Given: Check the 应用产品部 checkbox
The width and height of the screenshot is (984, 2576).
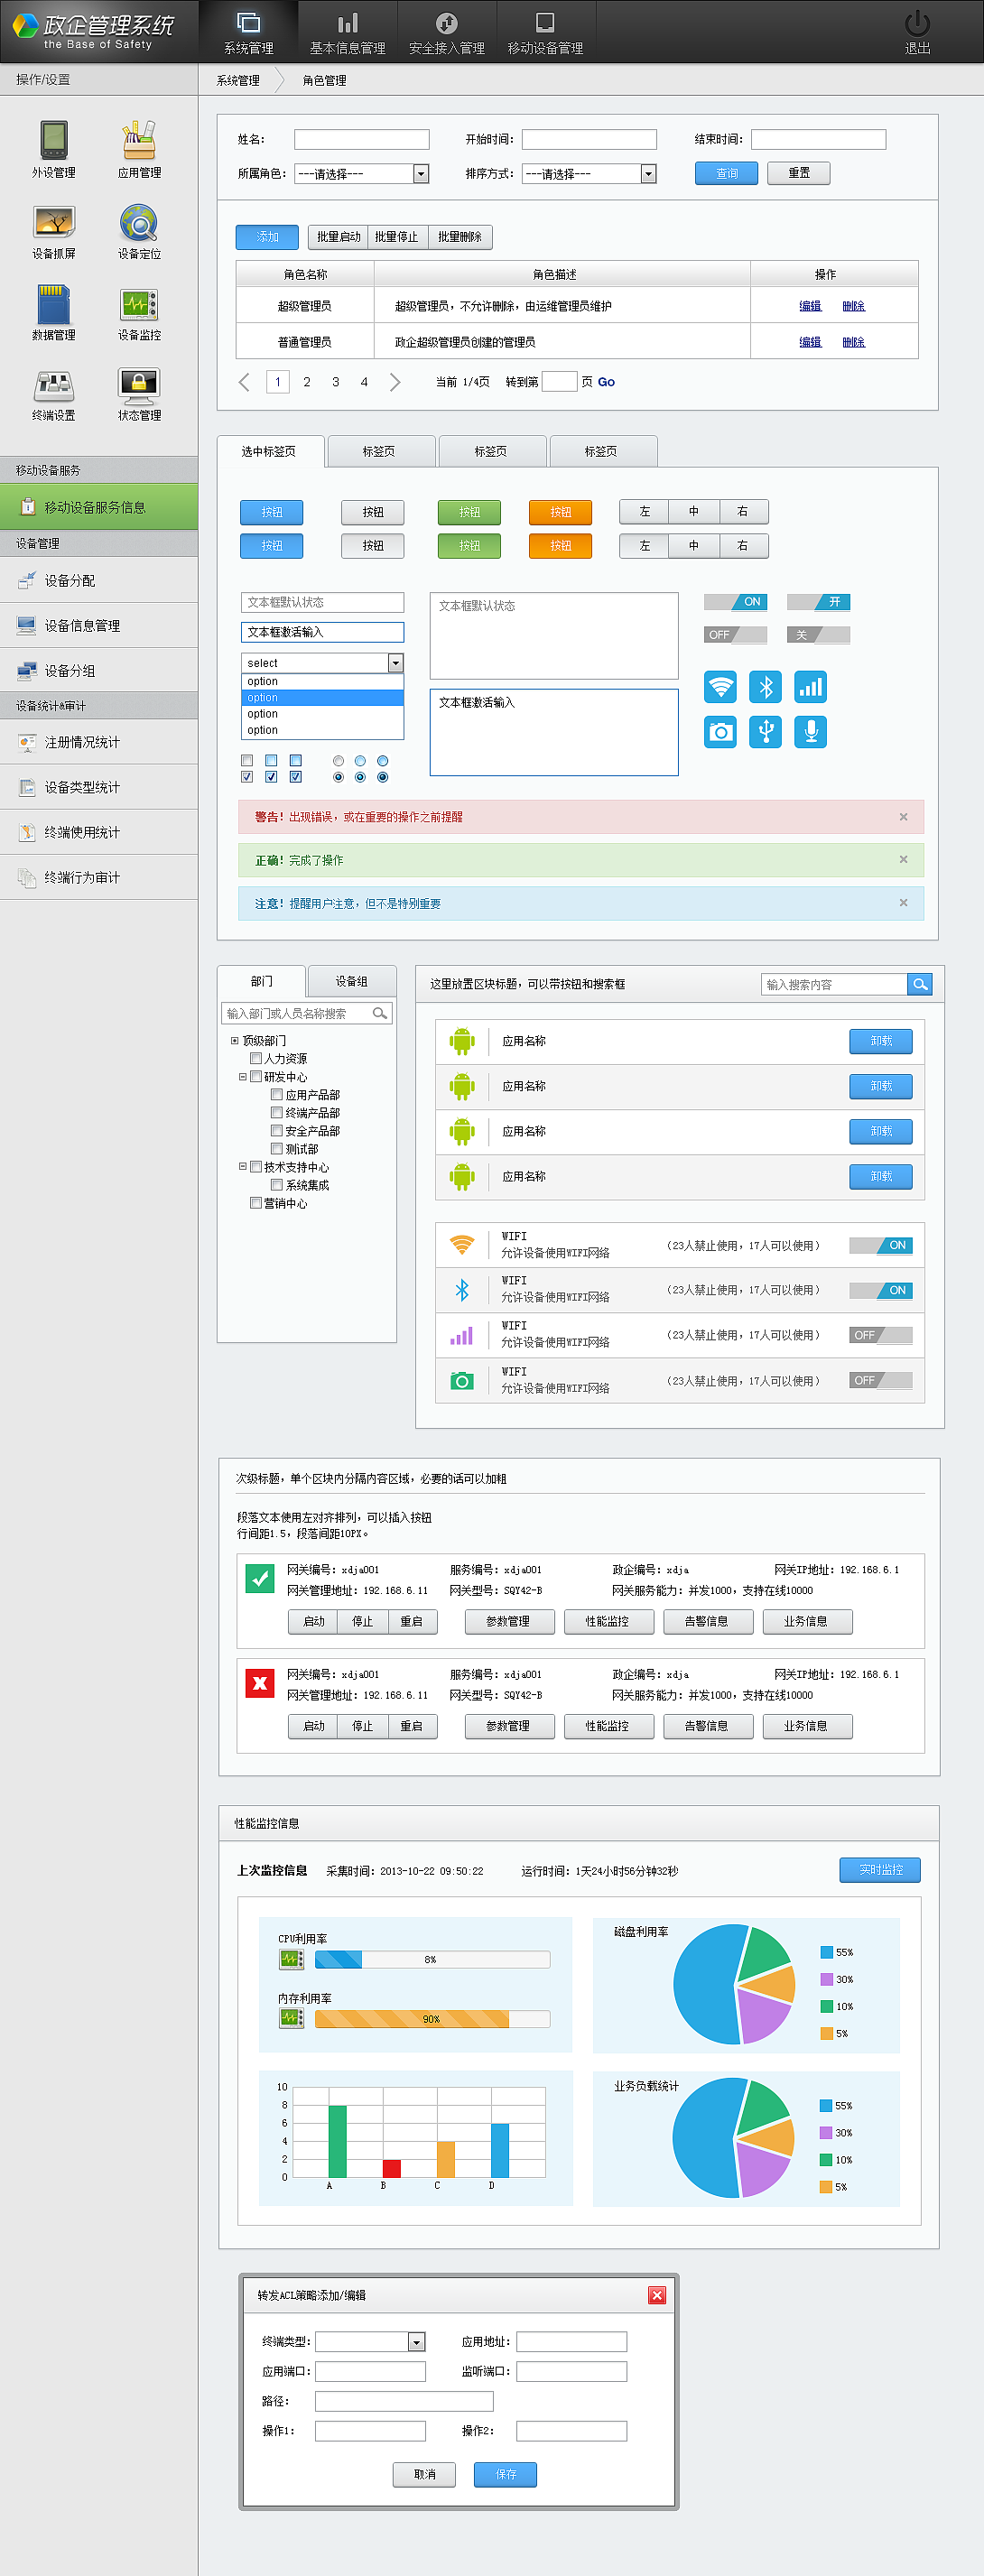Looking at the screenshot, I should (x=277, y=1094).
